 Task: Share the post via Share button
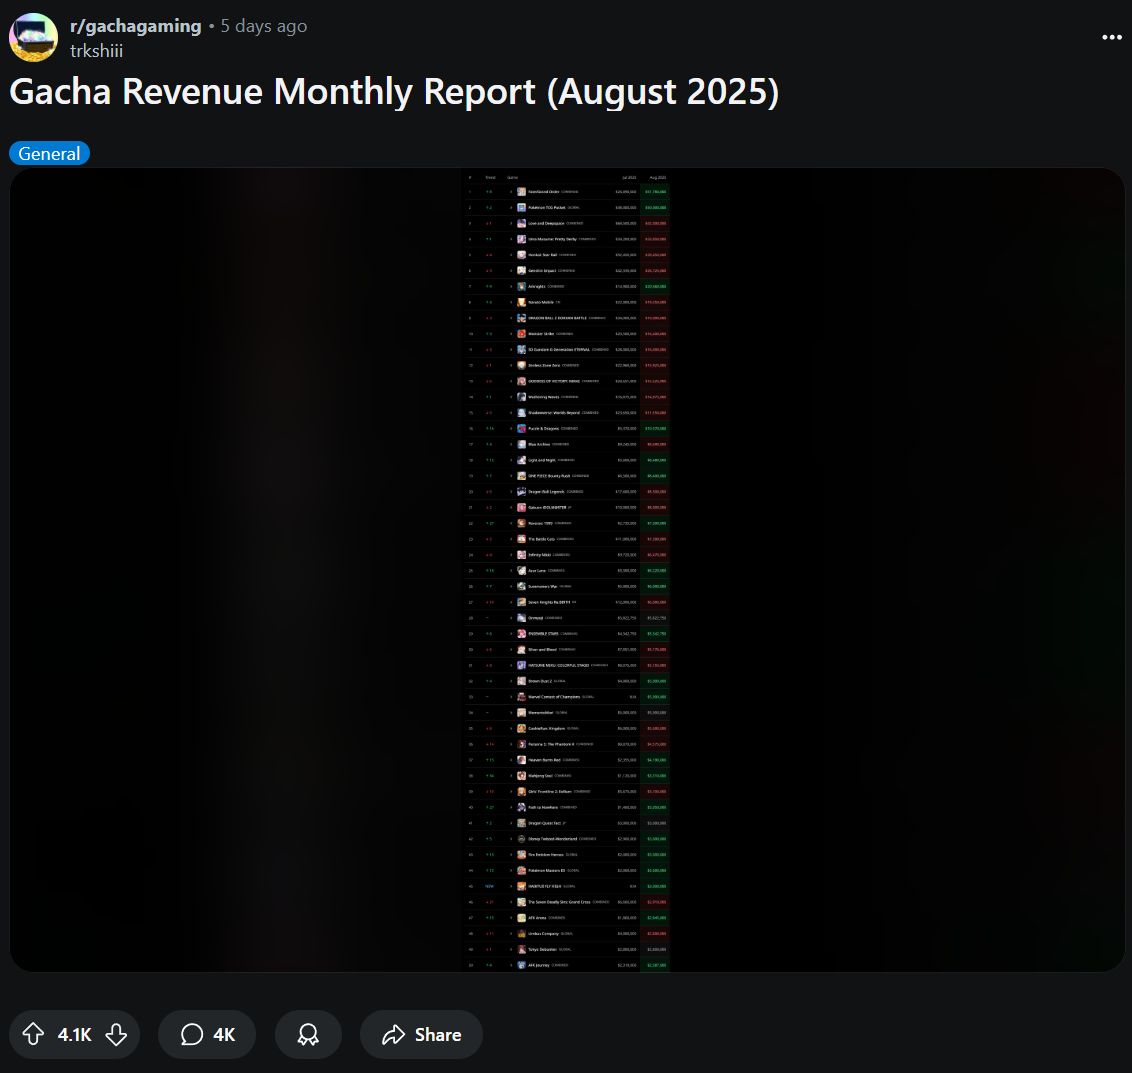tap(422, 1035)
